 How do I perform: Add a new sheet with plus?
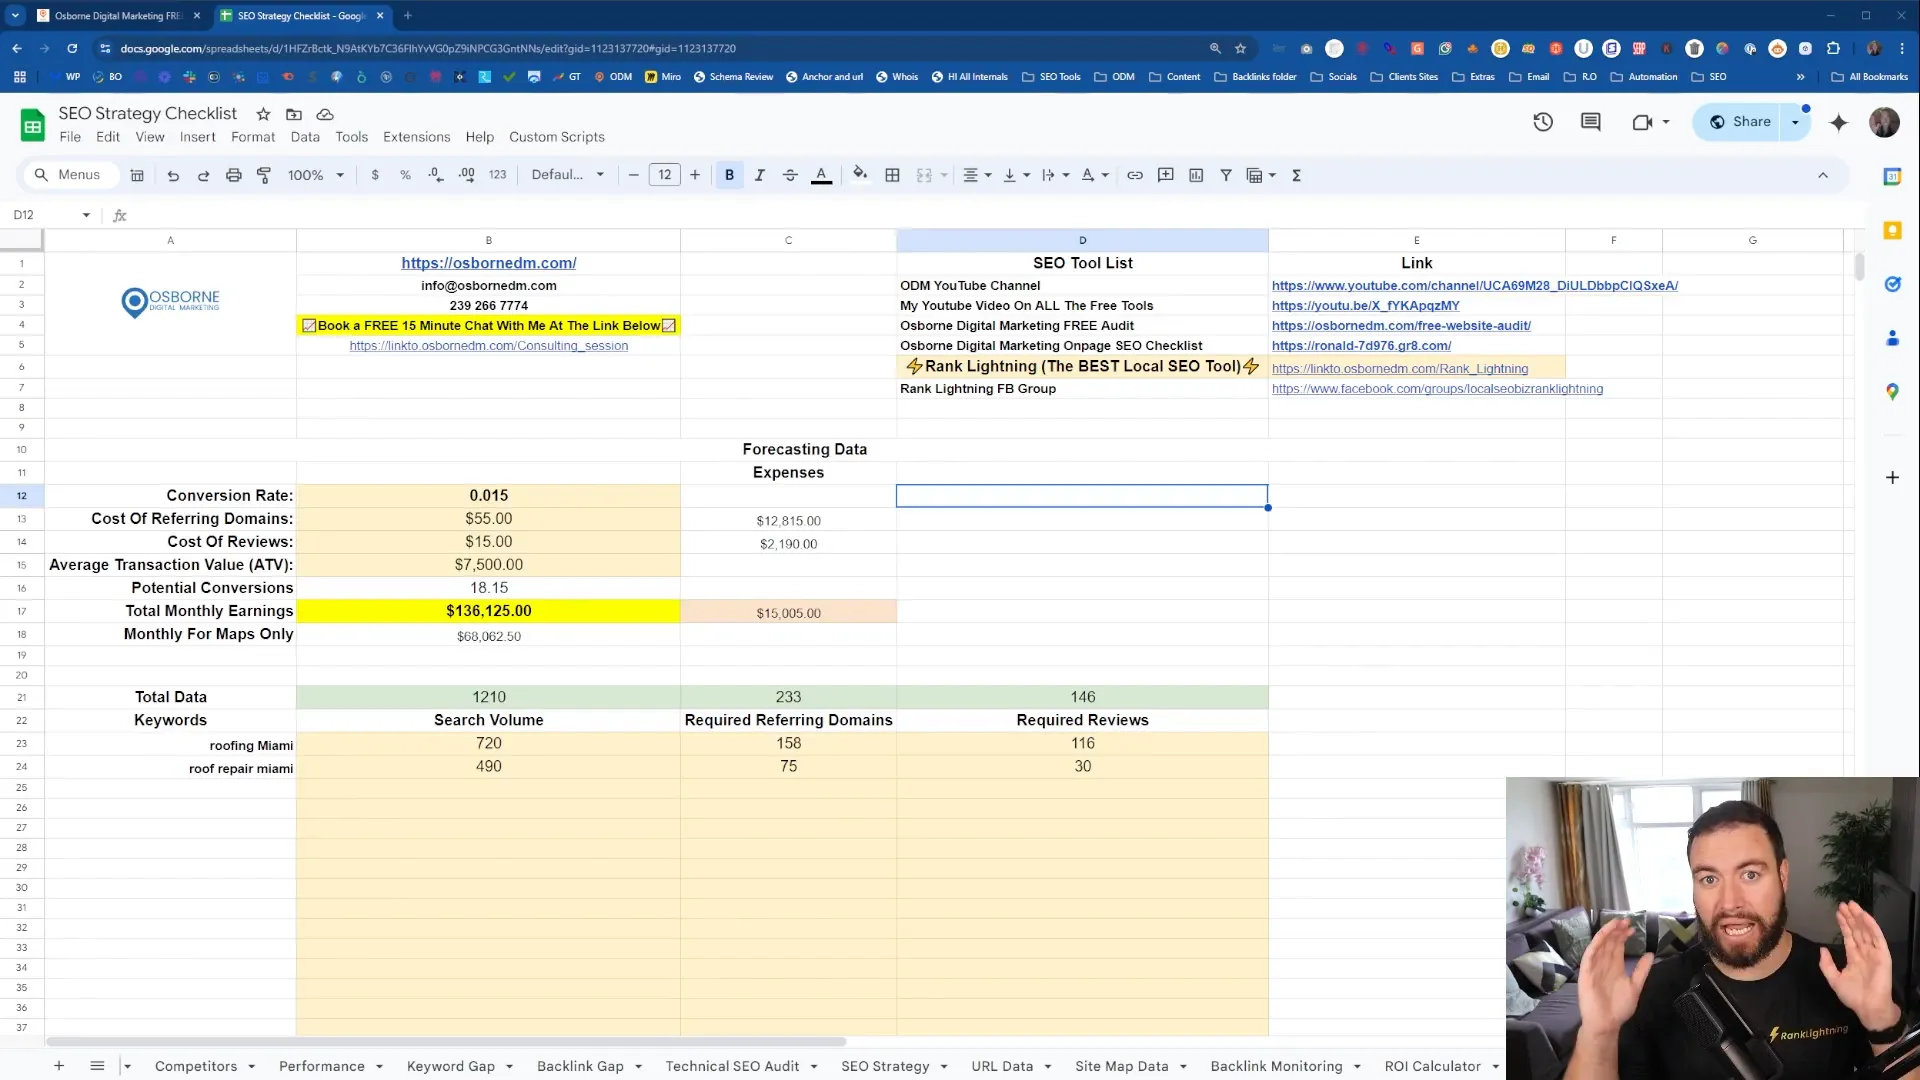(59, 1066)
